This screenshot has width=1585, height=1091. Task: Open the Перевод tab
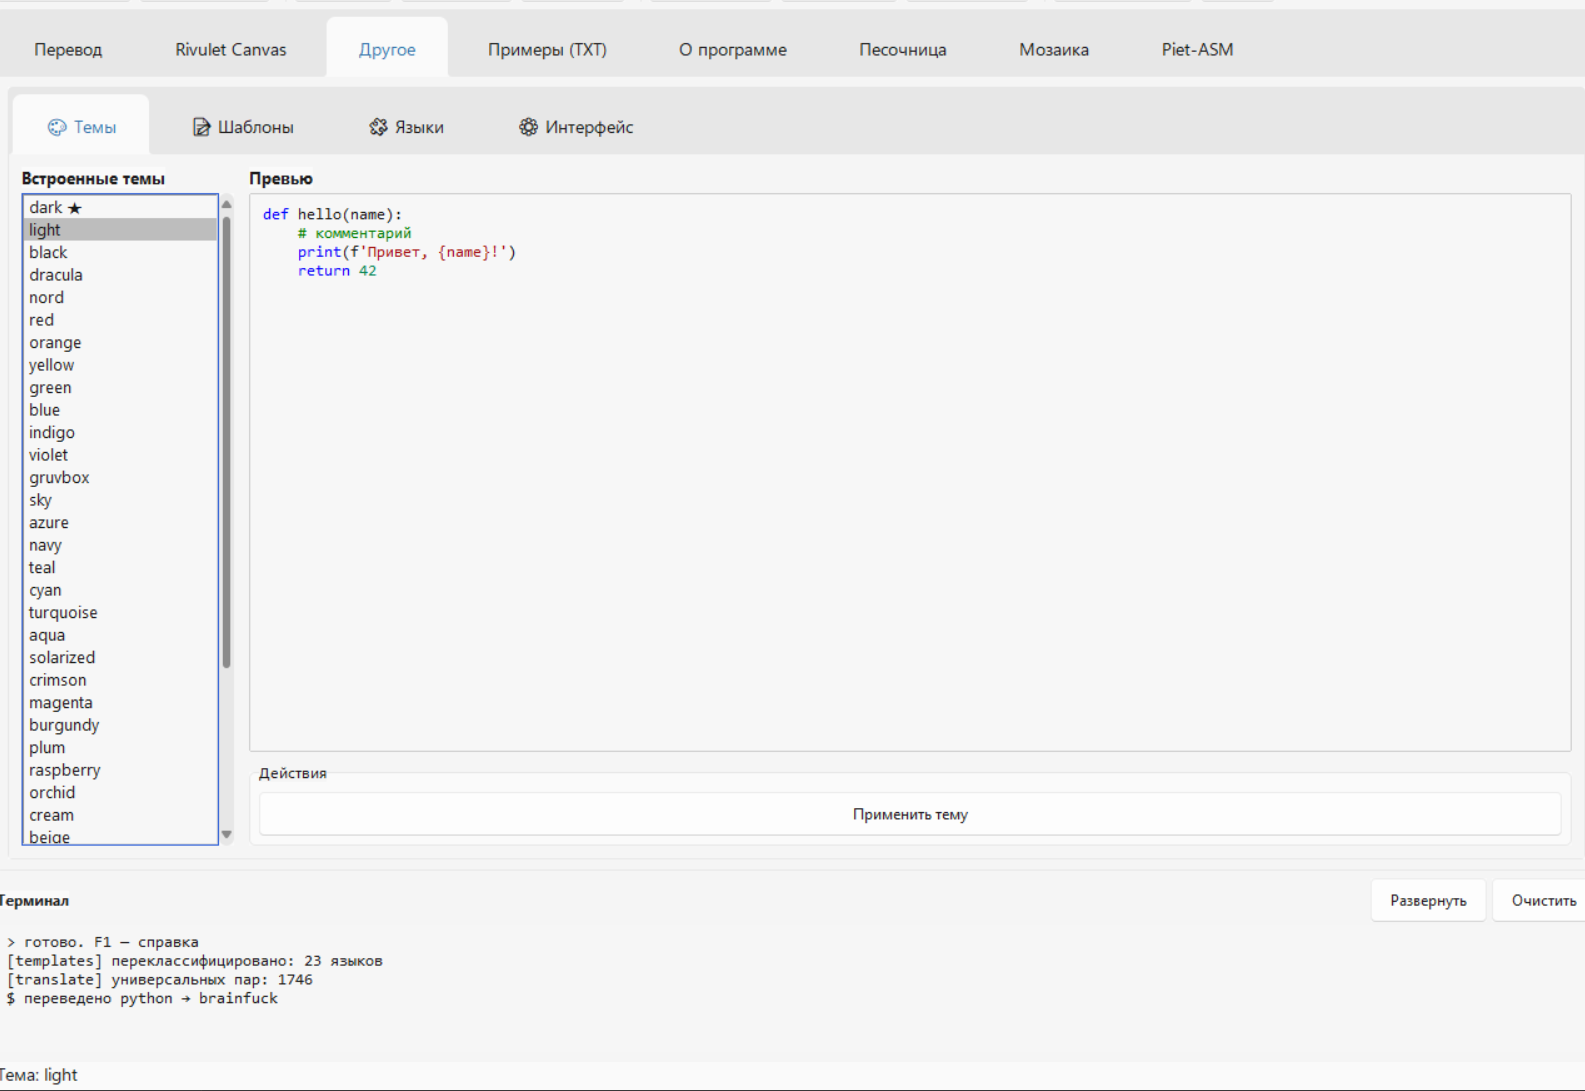(x=68, y=49)
